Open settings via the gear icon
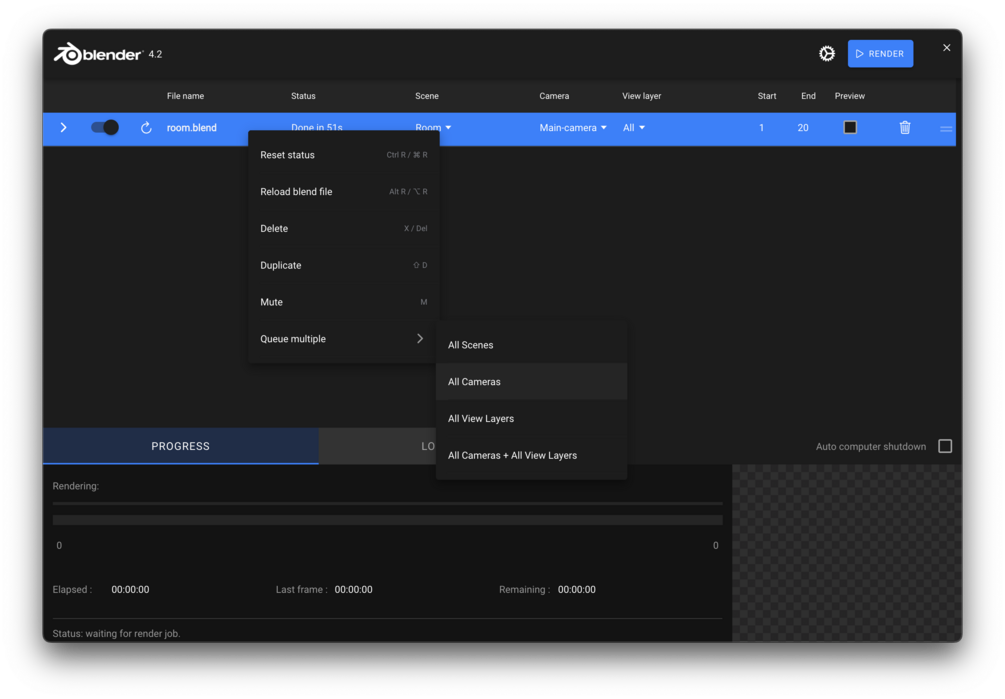Viewport: 1005px width, 699px height. [x=827, y=54]
